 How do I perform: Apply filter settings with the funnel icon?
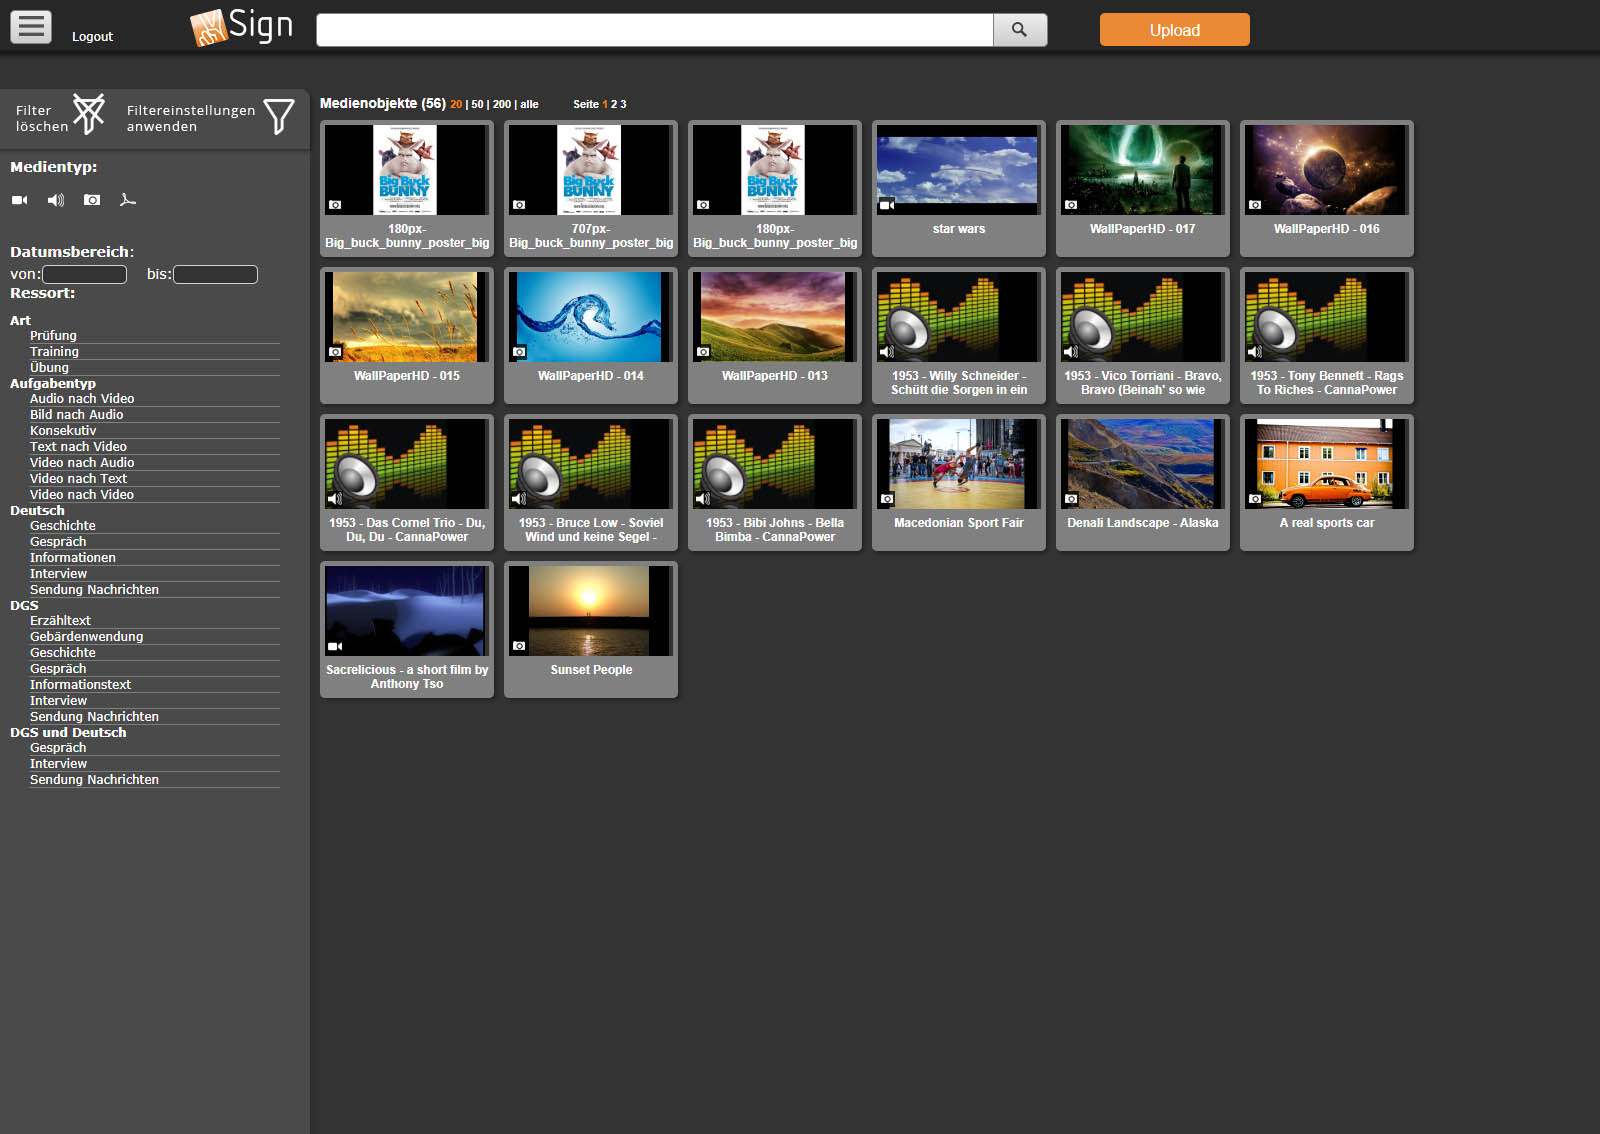(x=278, y=117)
